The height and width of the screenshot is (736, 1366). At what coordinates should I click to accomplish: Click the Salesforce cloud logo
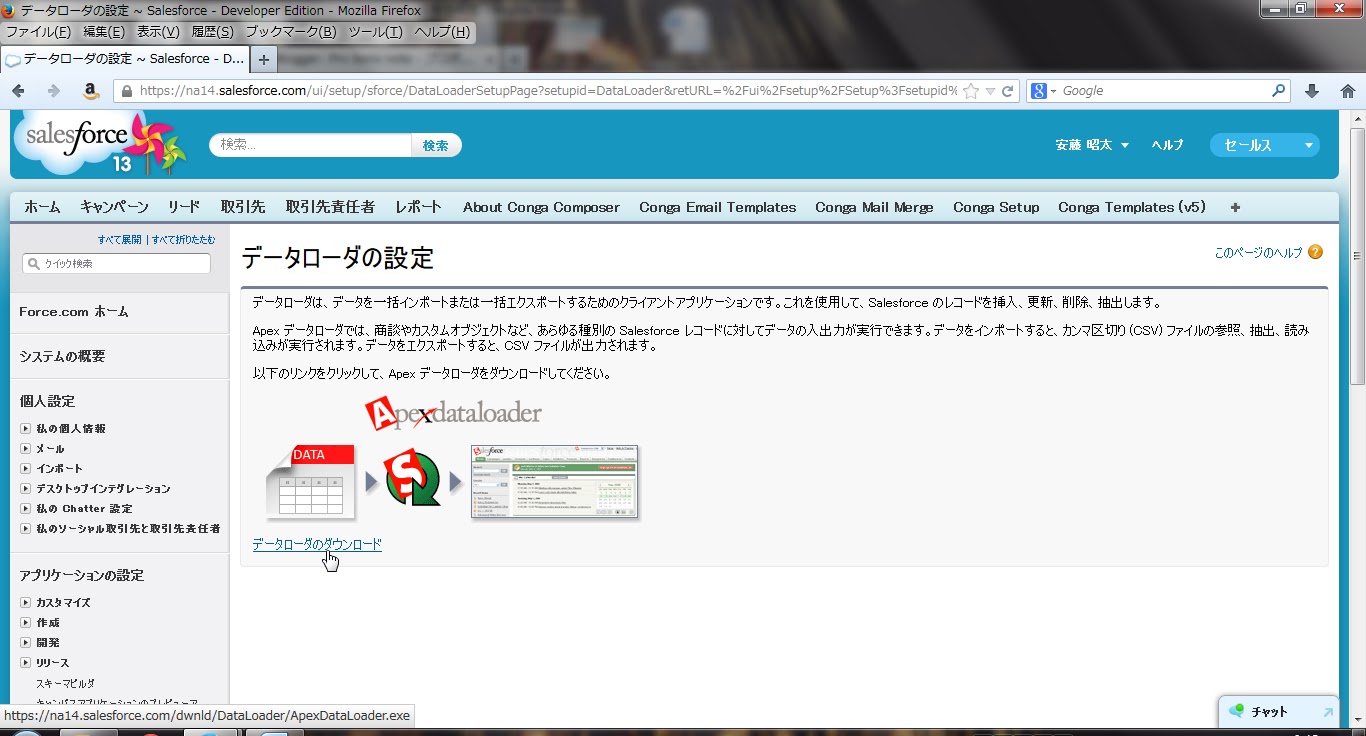coord(100,144)
